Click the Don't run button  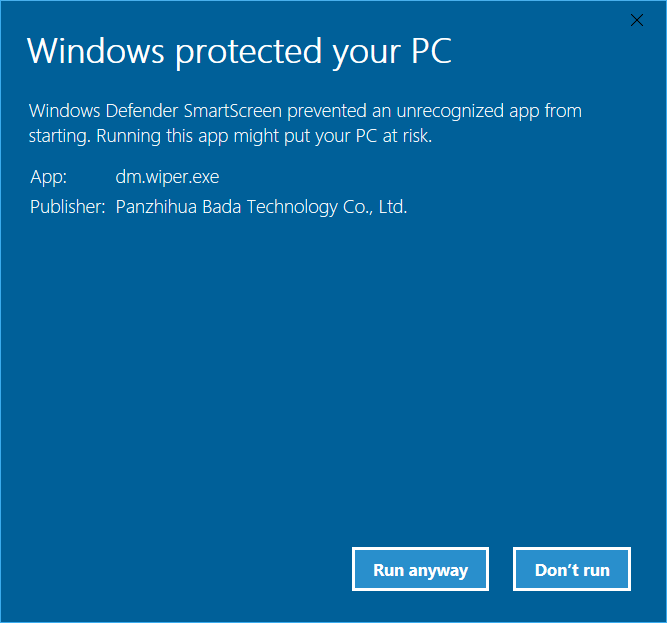pos(572,569)
